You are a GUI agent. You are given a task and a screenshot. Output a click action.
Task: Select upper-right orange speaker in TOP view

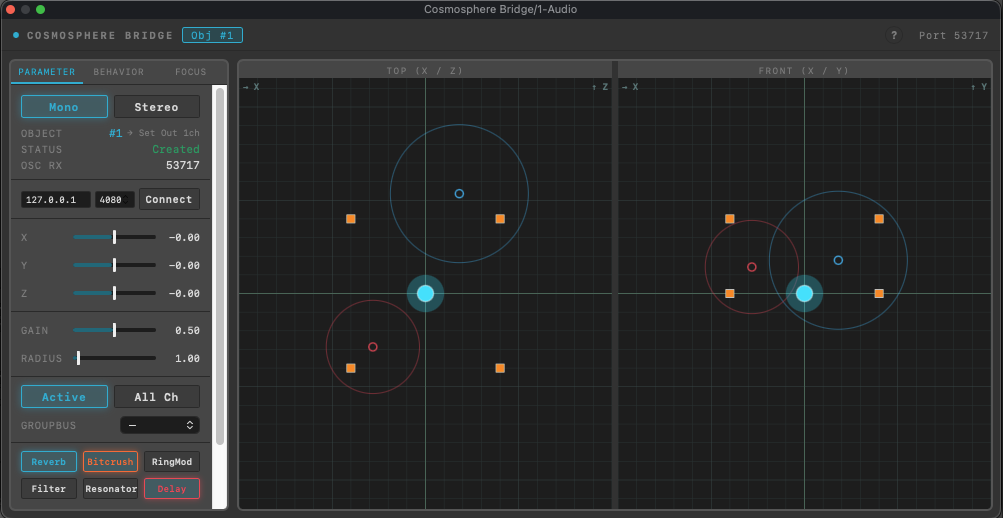(500, 219)
